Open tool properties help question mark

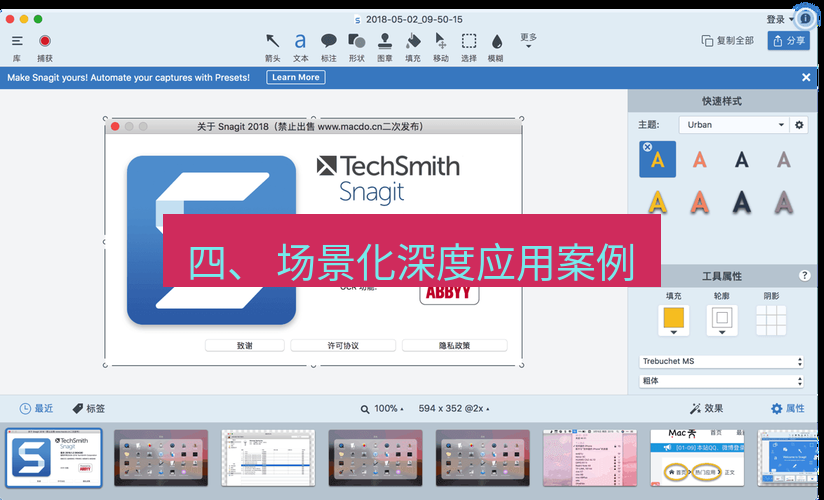pyautogui.click(x=805, y=275)
